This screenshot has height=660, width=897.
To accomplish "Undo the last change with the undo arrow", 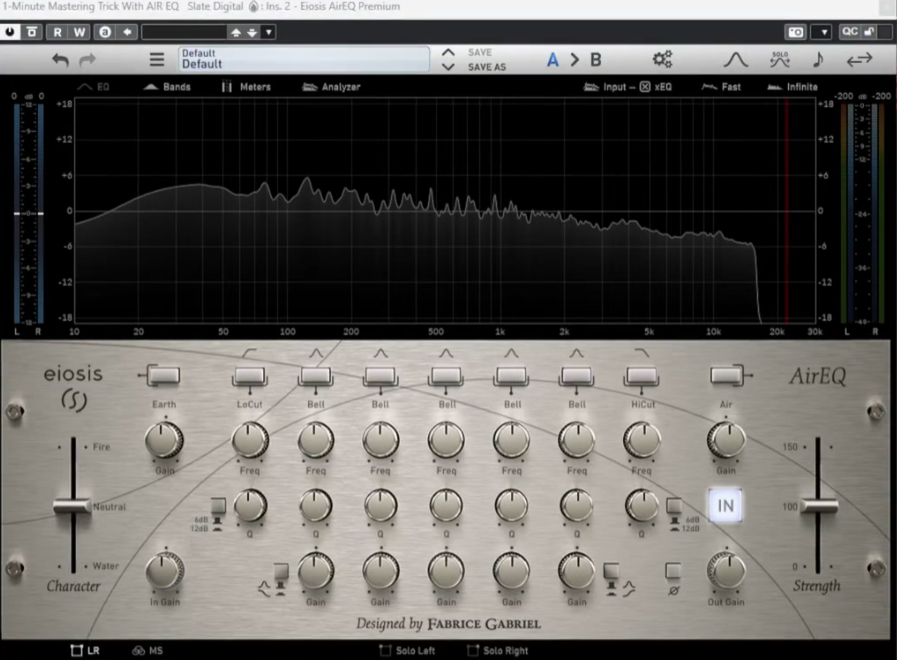I will (60, 59).
